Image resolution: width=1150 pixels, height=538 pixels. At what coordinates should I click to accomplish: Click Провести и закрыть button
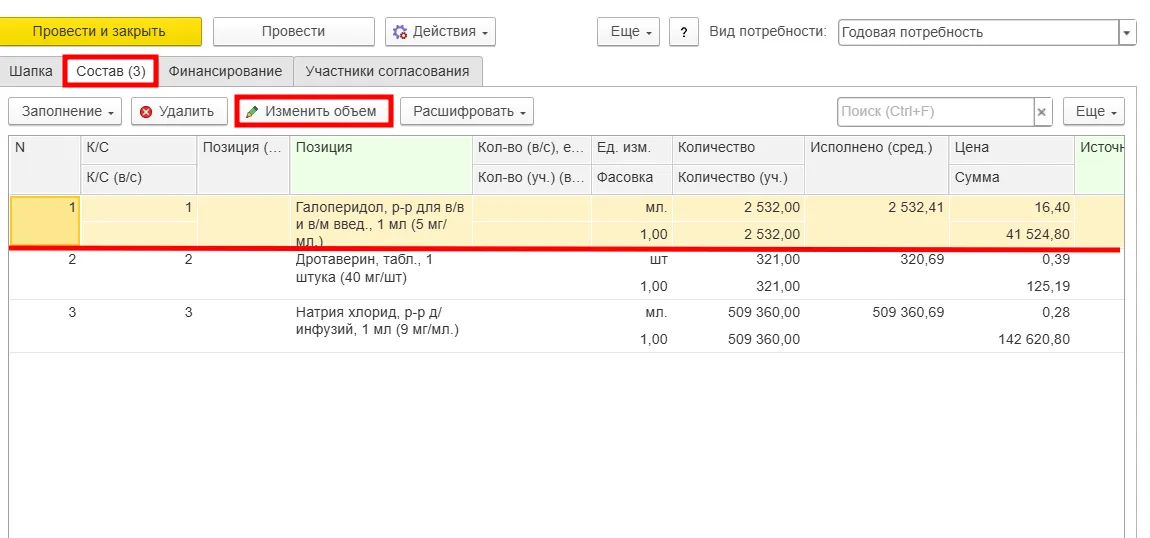99,32
